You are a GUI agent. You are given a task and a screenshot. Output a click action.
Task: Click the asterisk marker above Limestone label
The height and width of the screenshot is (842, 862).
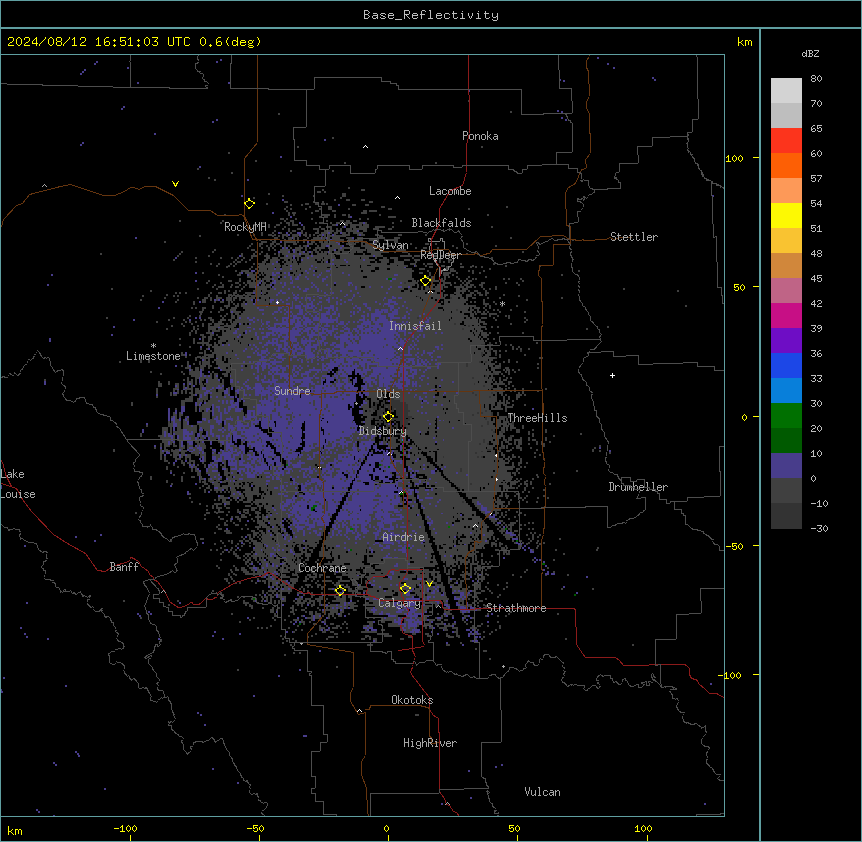click(153, 345)
